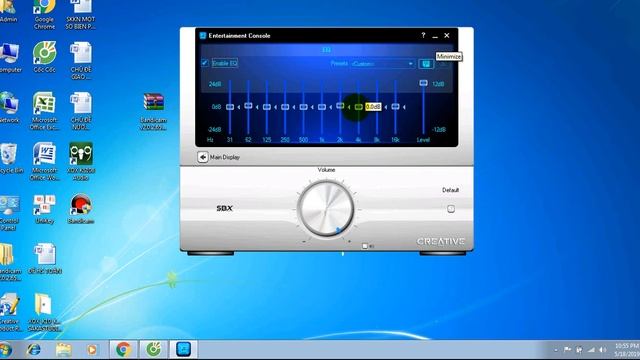Open Windows Media Player from the taskbar
This screenshot has height=360, width=640.
click(92, 350)
